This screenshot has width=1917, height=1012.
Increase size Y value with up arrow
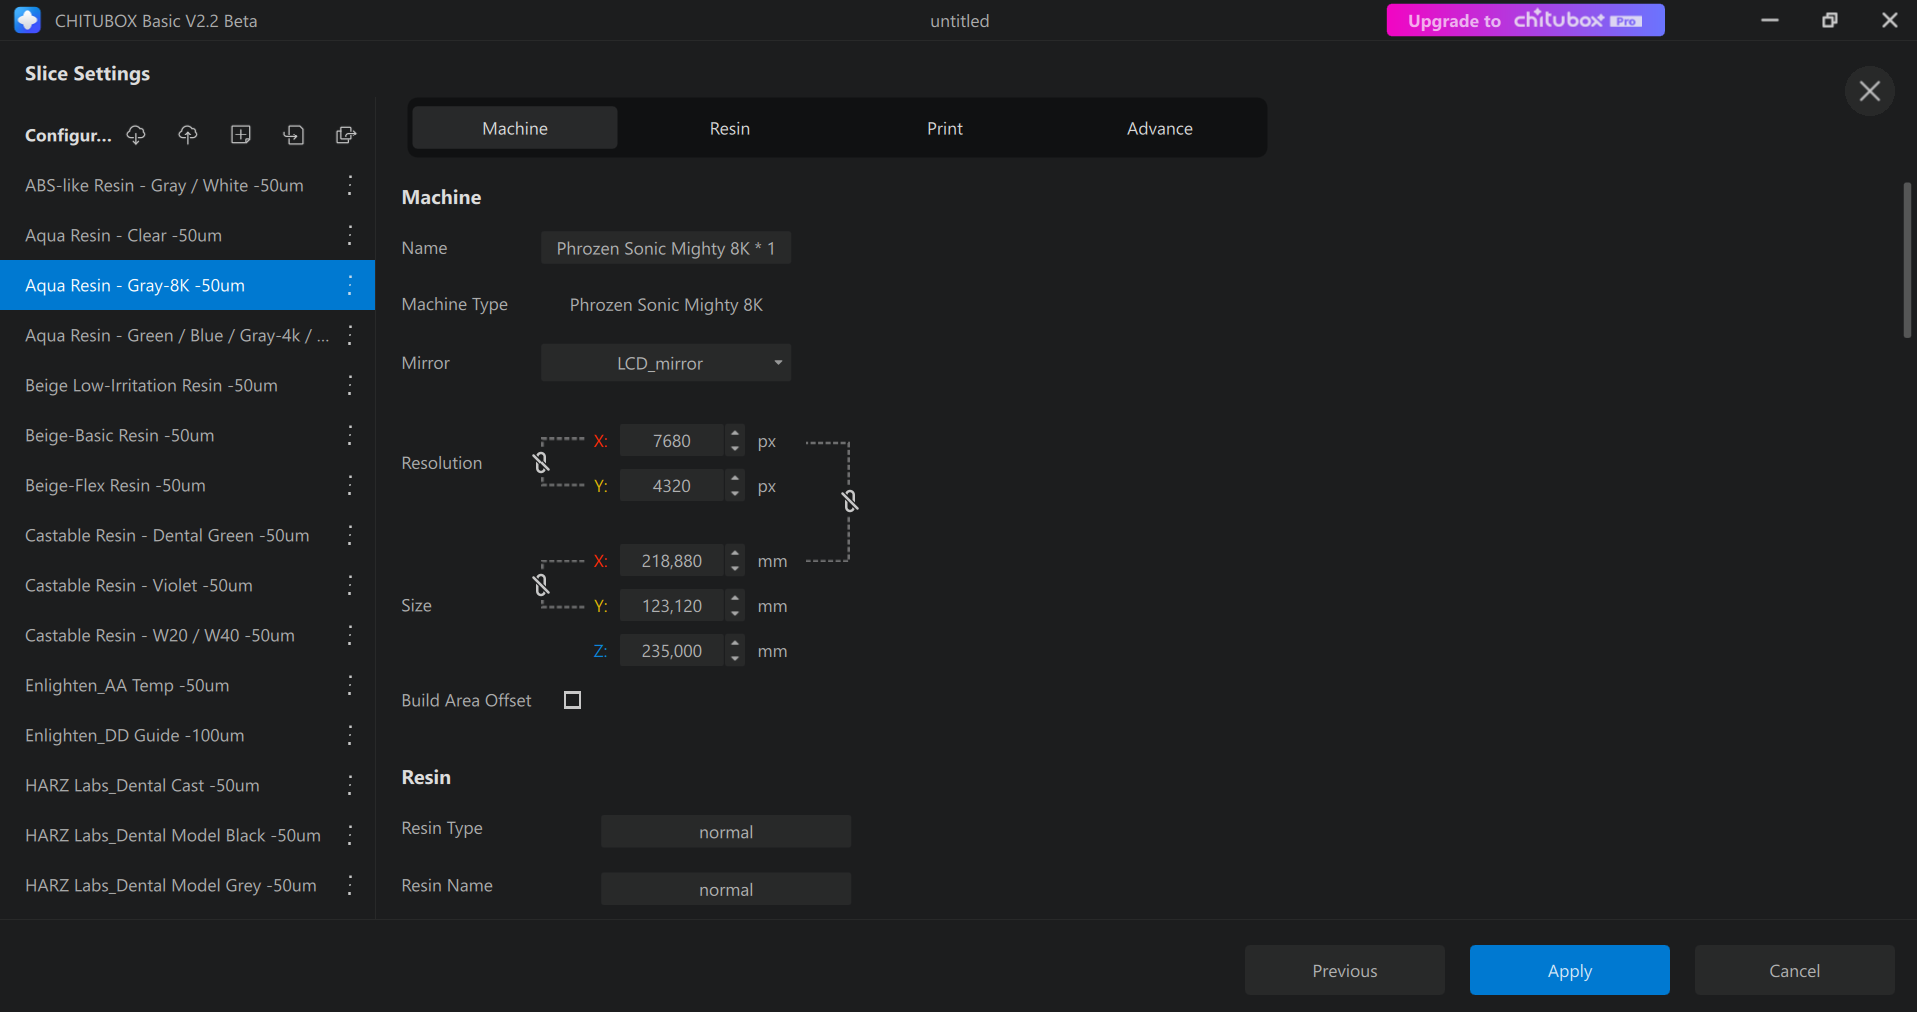coord(735,598)
